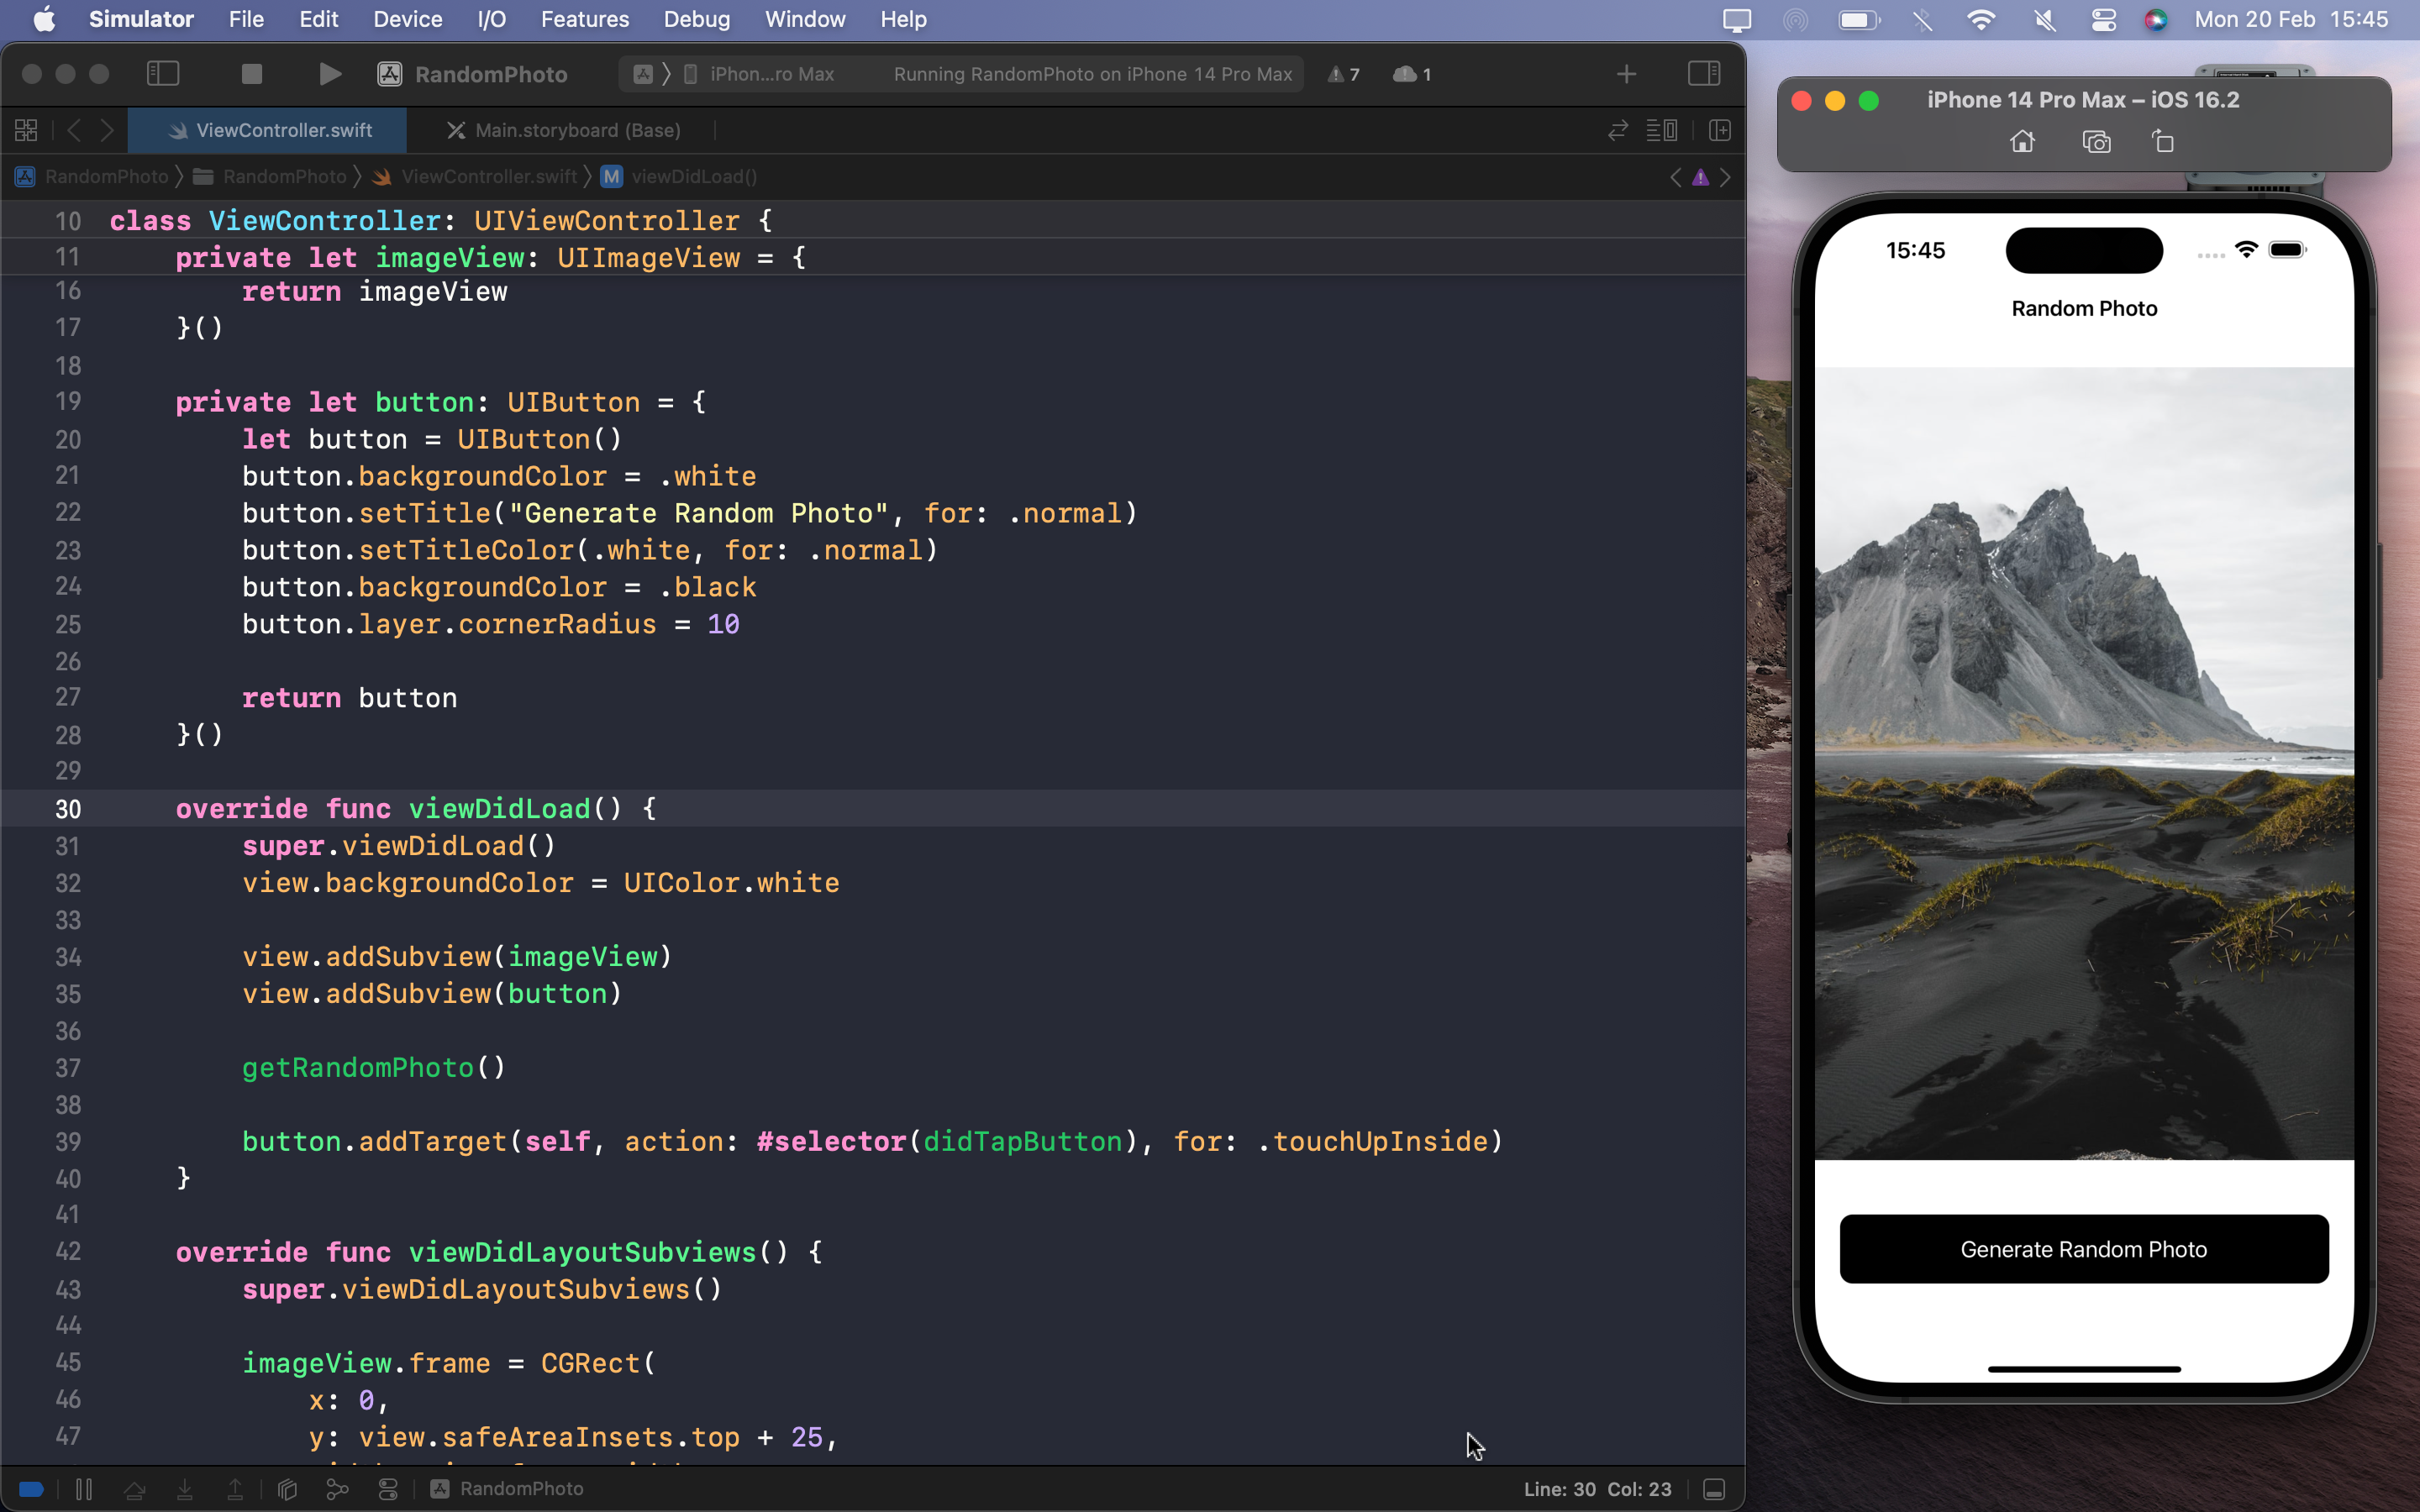Open the Debug menu in menu bar
Viewport: 2420px width, 1512px height.
[x=696, y=19]
